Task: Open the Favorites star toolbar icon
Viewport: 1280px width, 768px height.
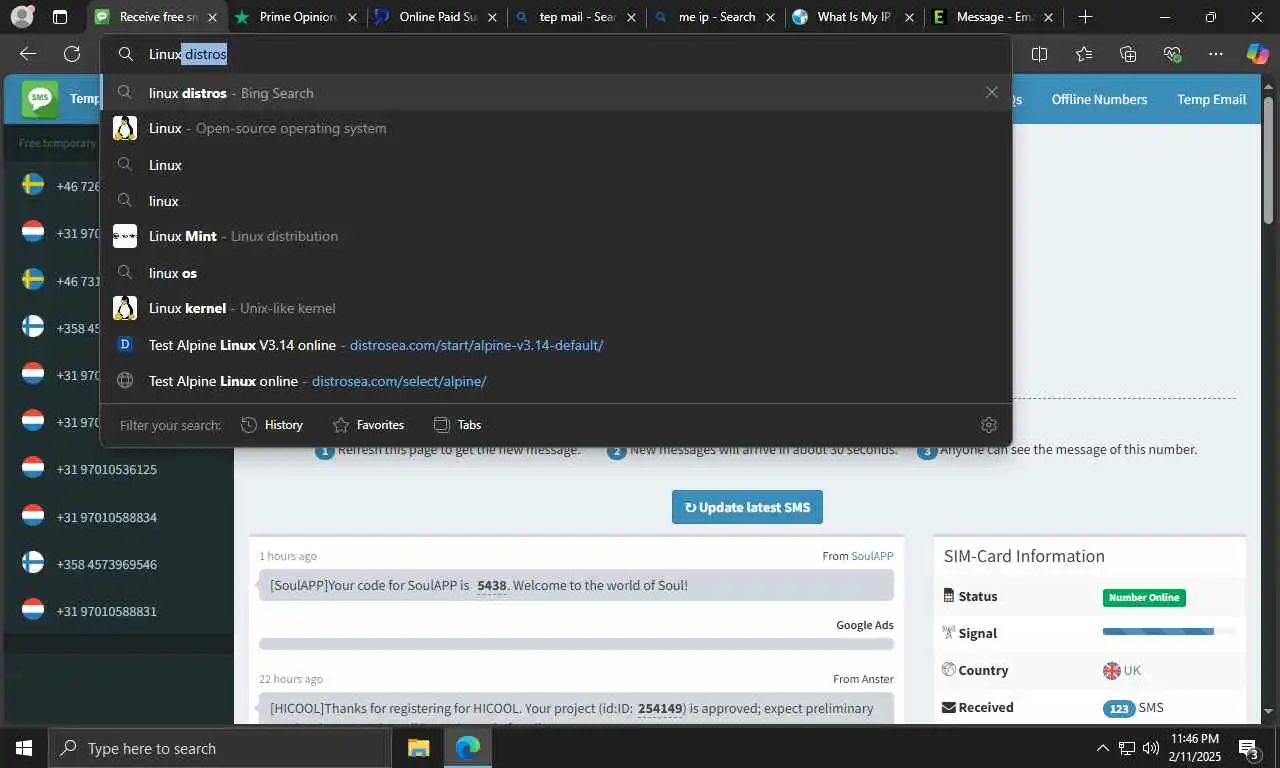Action: pos(1084,54)
